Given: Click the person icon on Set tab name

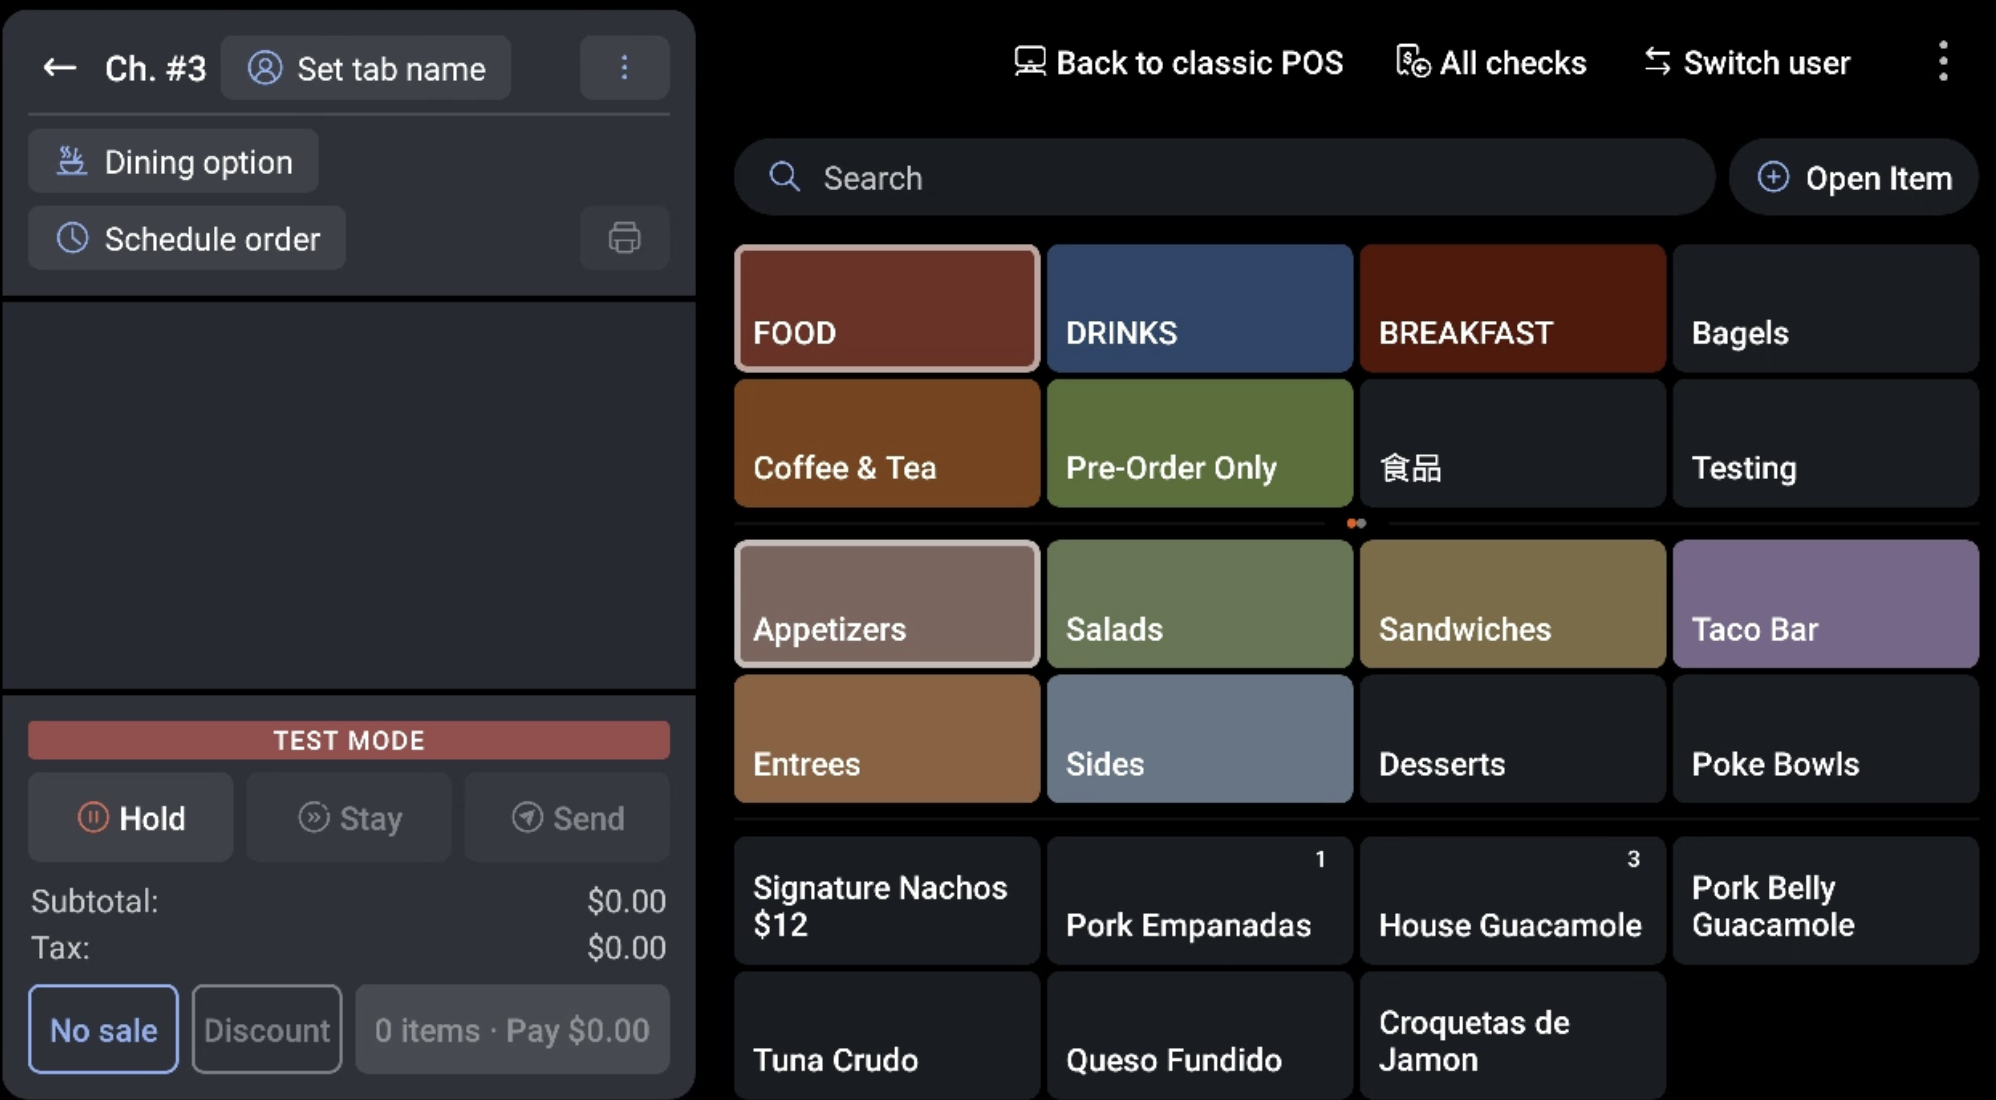Looking at the screenshot, I should click(265, 67).
